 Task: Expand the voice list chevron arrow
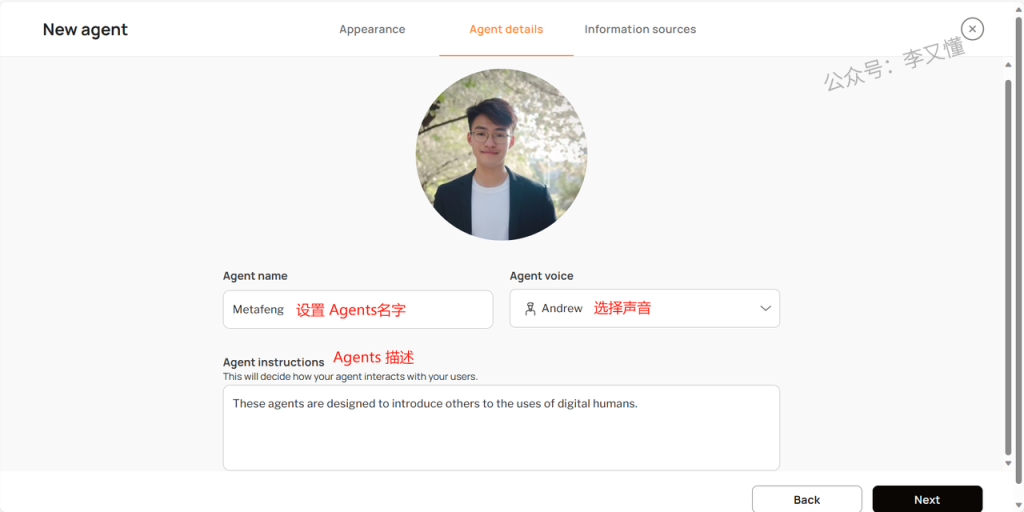click(x=766, y=309)
